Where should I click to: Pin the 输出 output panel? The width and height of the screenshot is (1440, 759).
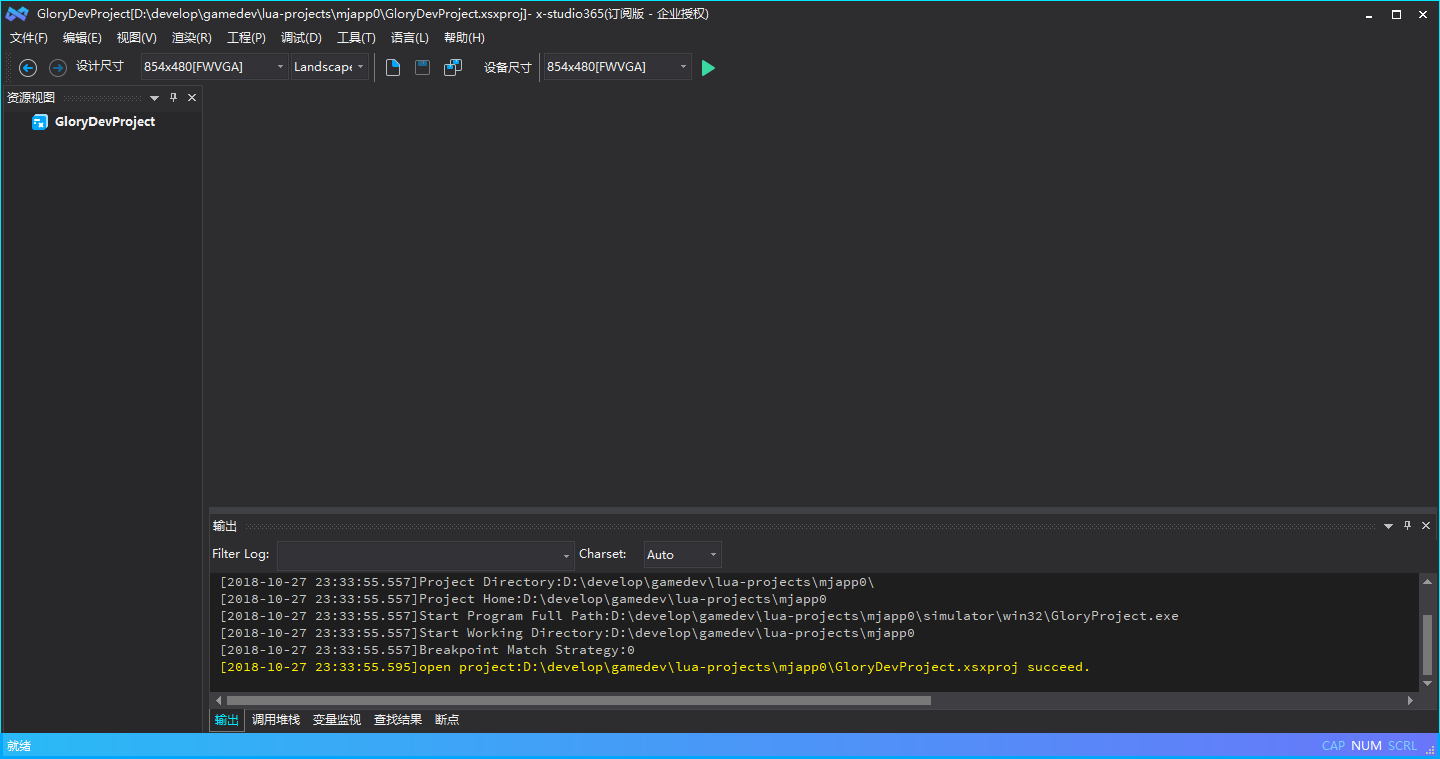[x=1407, y=525]
